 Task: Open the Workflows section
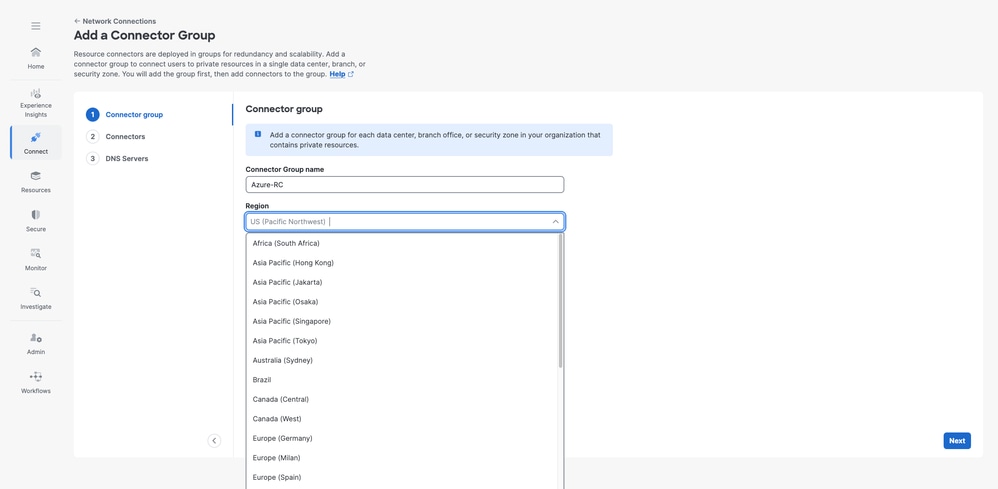point(36,382)
